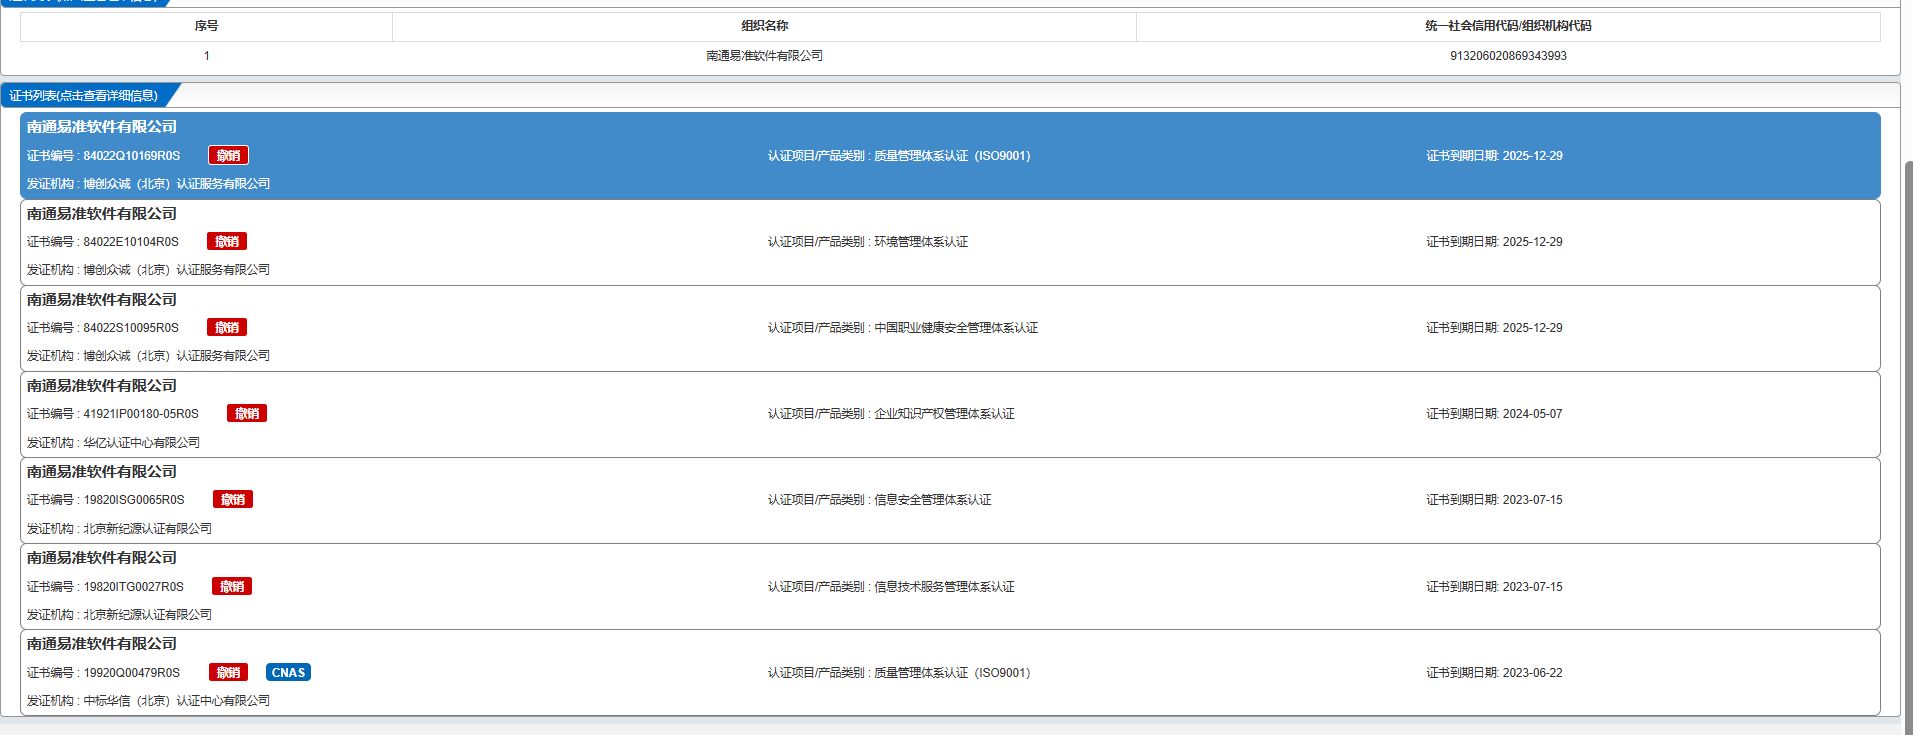This screenshot has height=735, width=1913.
Task: Click the 撤销 badge beside certificate 84022Q10169R0S
Action: (228, 155)
